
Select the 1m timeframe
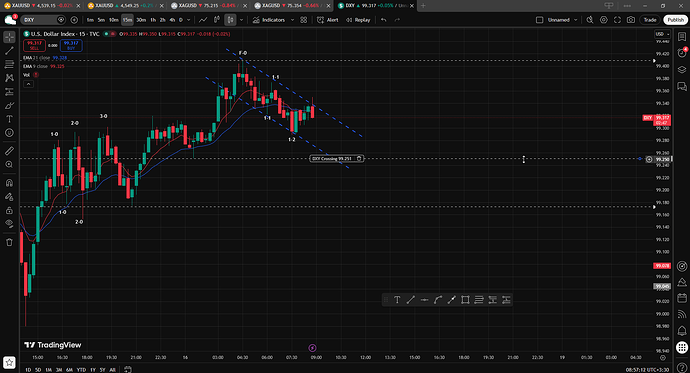(90, 20)
